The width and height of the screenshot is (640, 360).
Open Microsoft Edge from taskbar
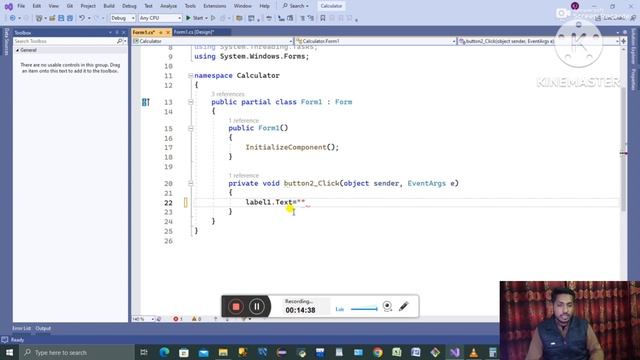pos(164,352)
